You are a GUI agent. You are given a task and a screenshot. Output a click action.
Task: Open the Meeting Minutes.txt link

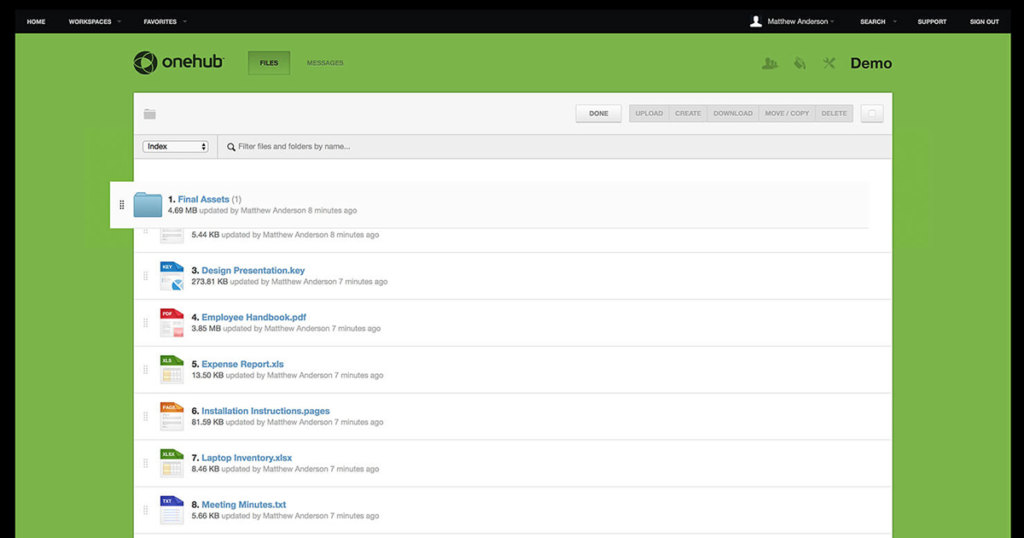point(243,505)
